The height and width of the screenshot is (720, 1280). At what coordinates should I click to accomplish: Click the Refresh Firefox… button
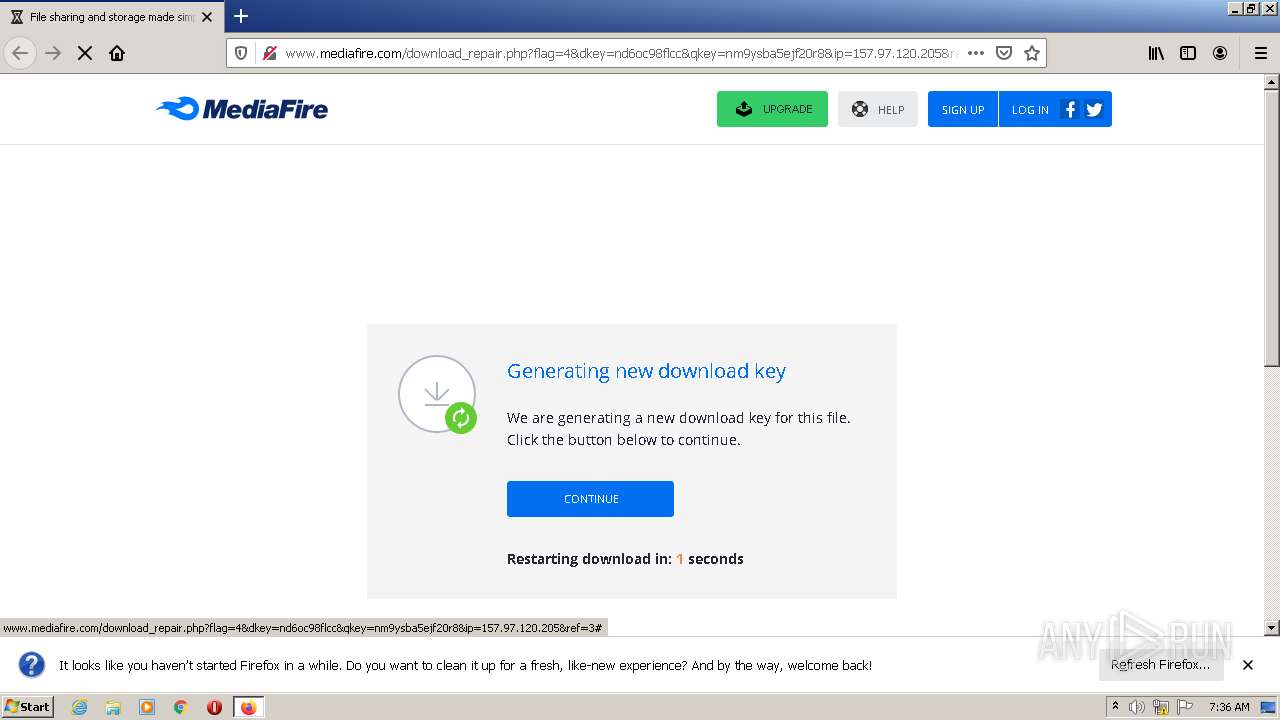click(x=1160, y=665)
